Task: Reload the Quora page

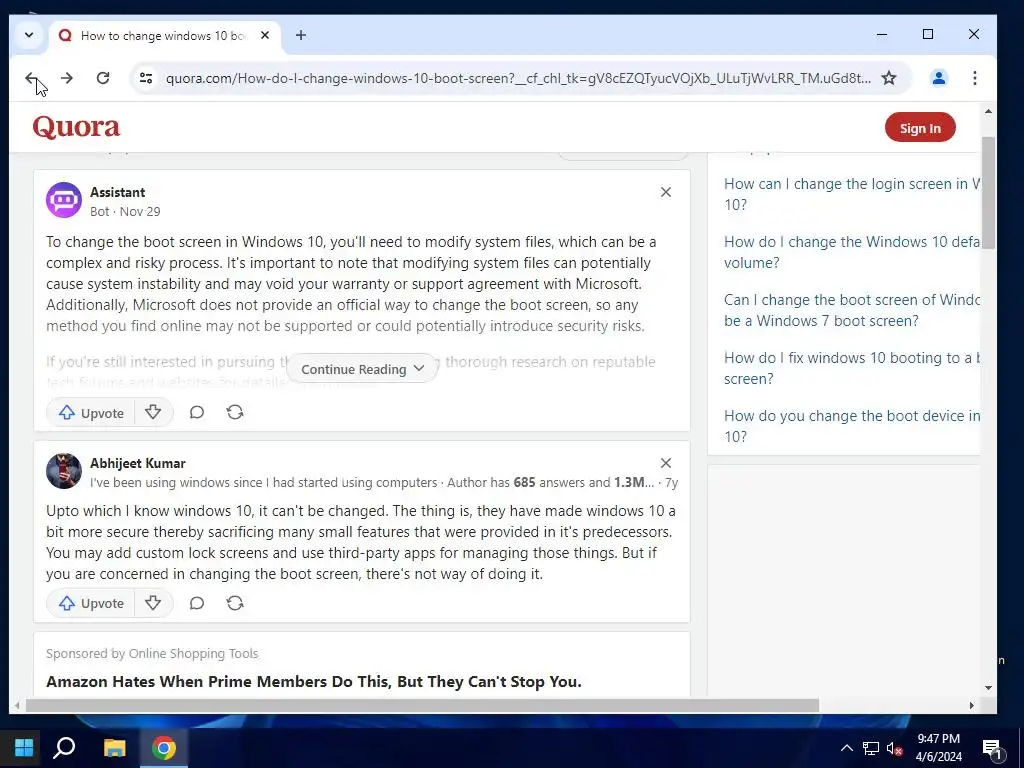Action: 103,78
